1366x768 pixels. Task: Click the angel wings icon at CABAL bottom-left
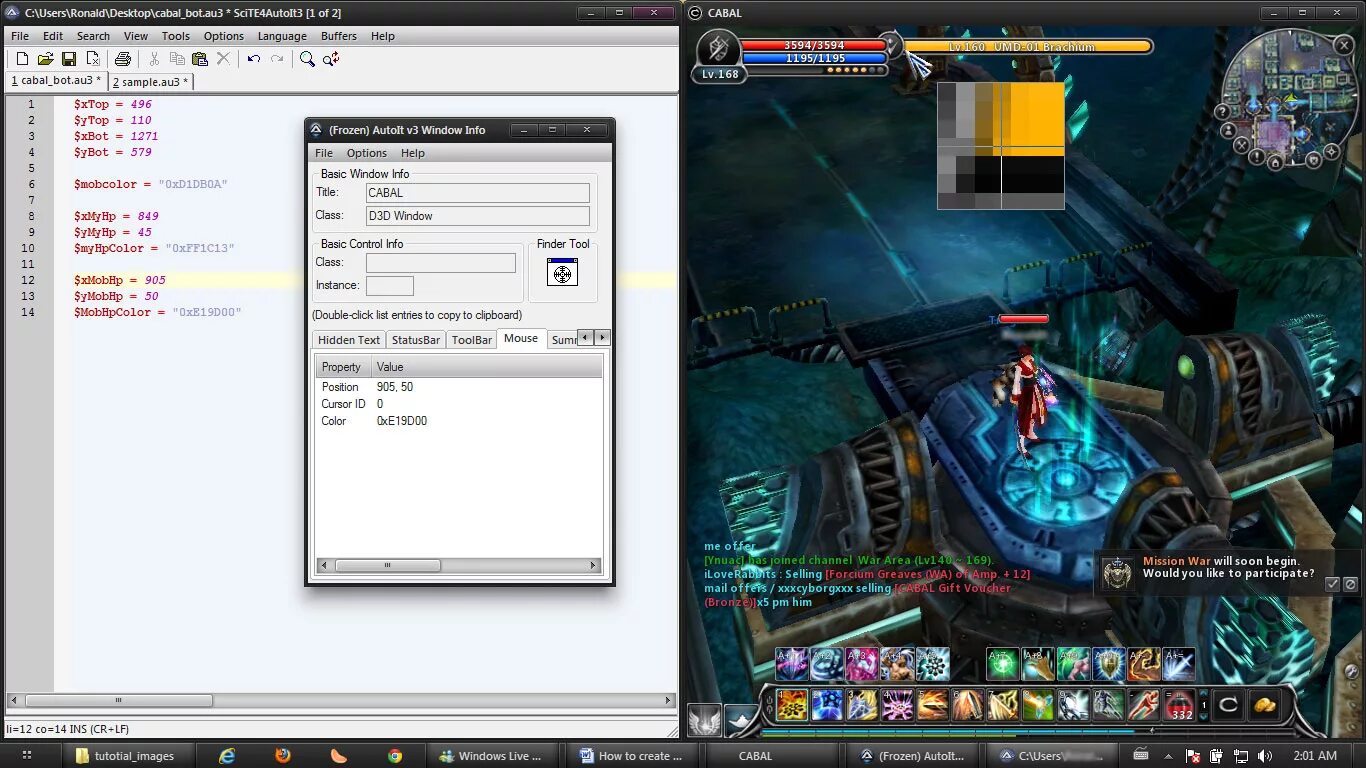pyautogui.click(x=703, y=720)
